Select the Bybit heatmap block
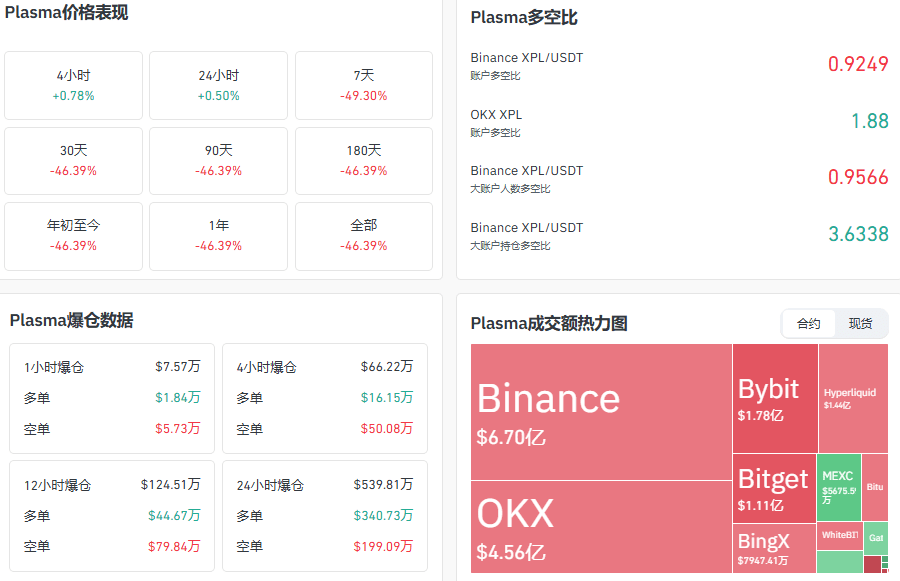Viewport: 900px width, 581px height. click(774, 398)
